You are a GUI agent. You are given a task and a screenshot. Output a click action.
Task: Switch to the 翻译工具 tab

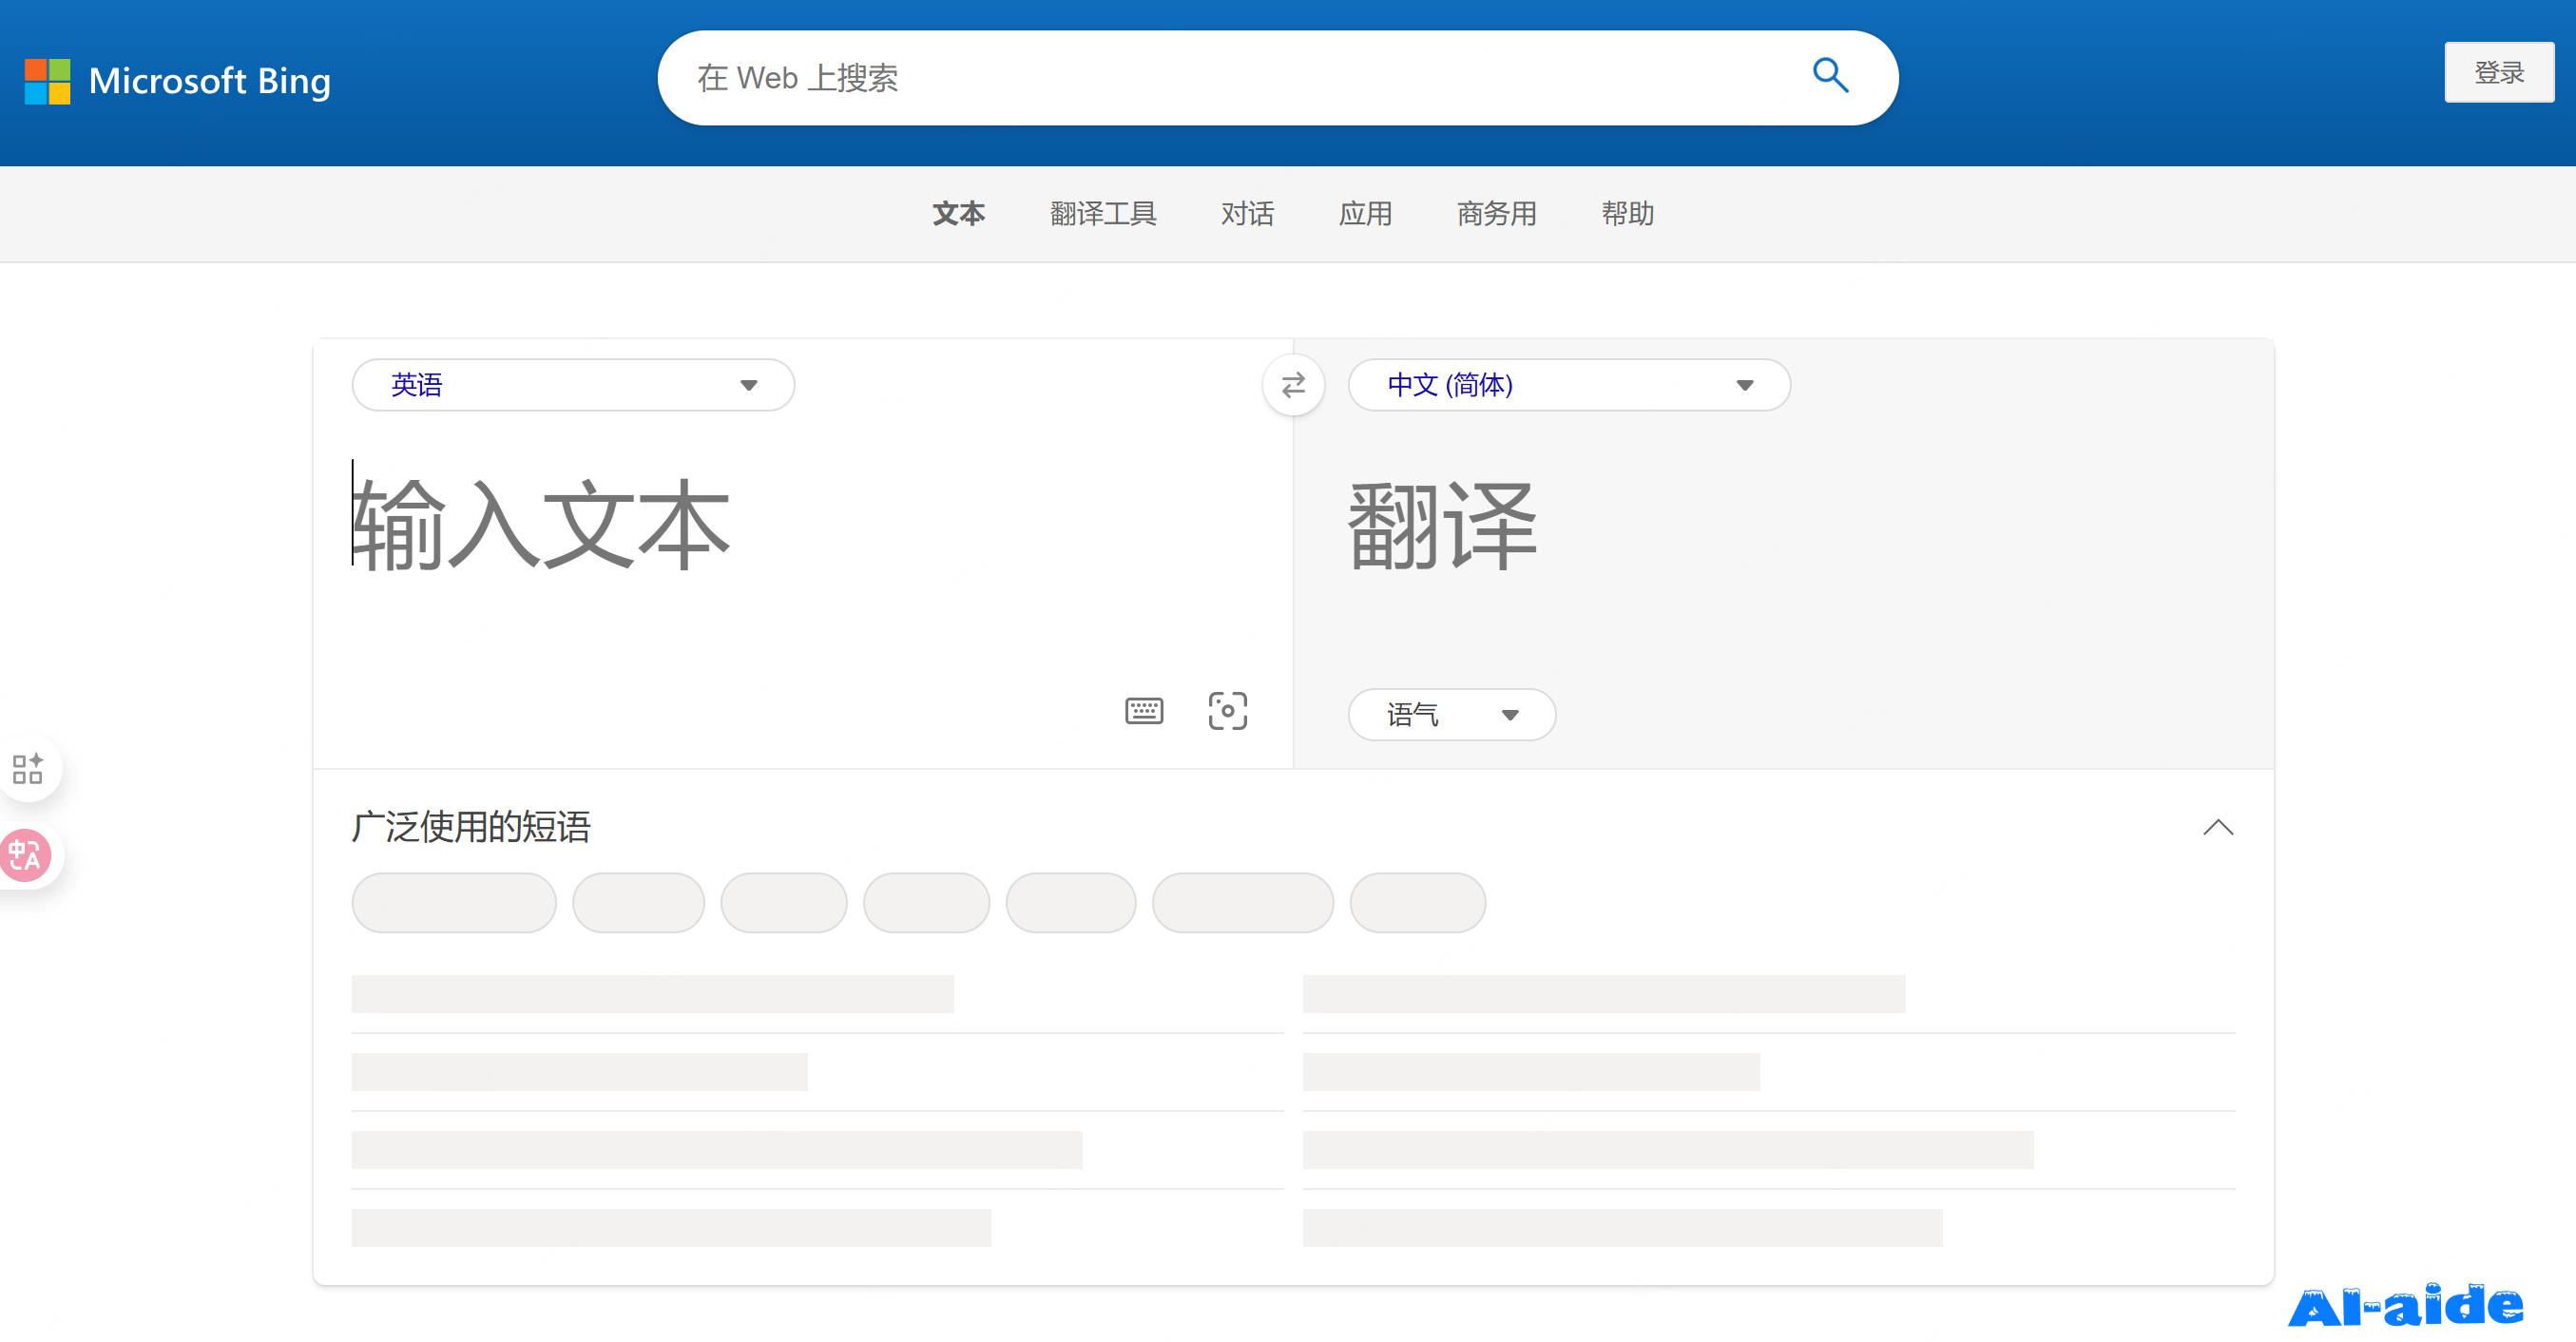point(1103,214)
